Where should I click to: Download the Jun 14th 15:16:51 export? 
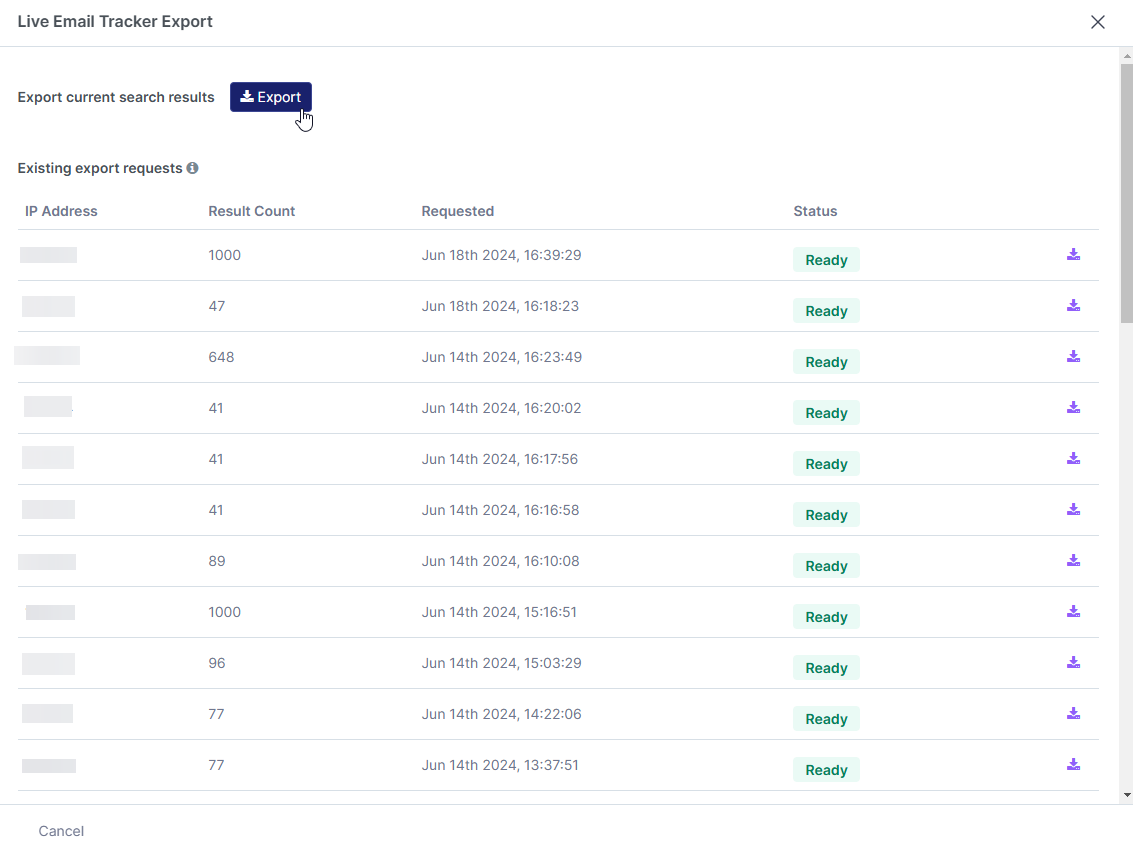click(1073, 611)
